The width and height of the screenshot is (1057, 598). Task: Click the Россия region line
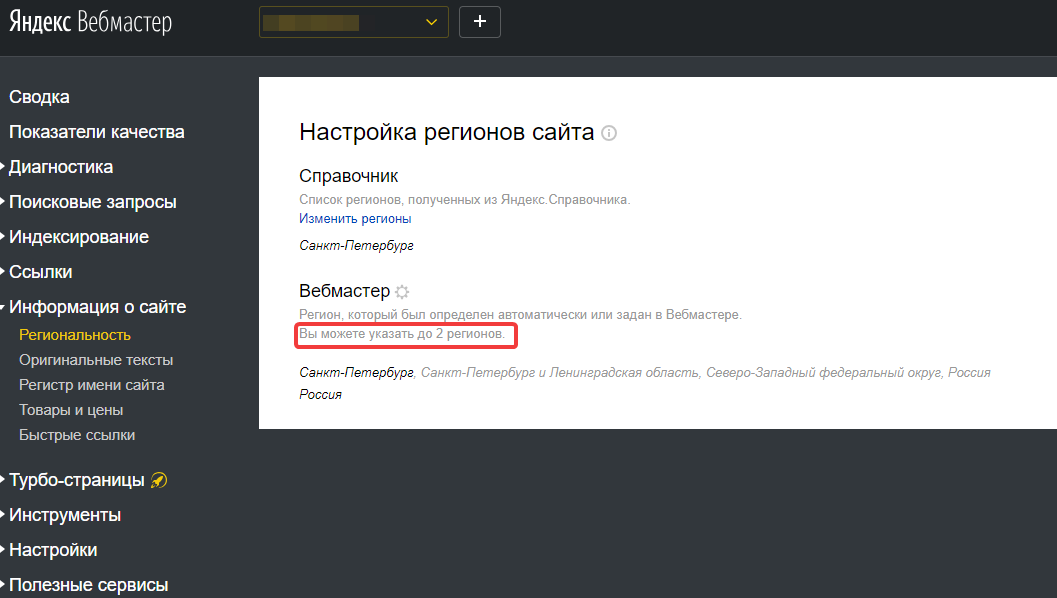[x=320, y=394]
